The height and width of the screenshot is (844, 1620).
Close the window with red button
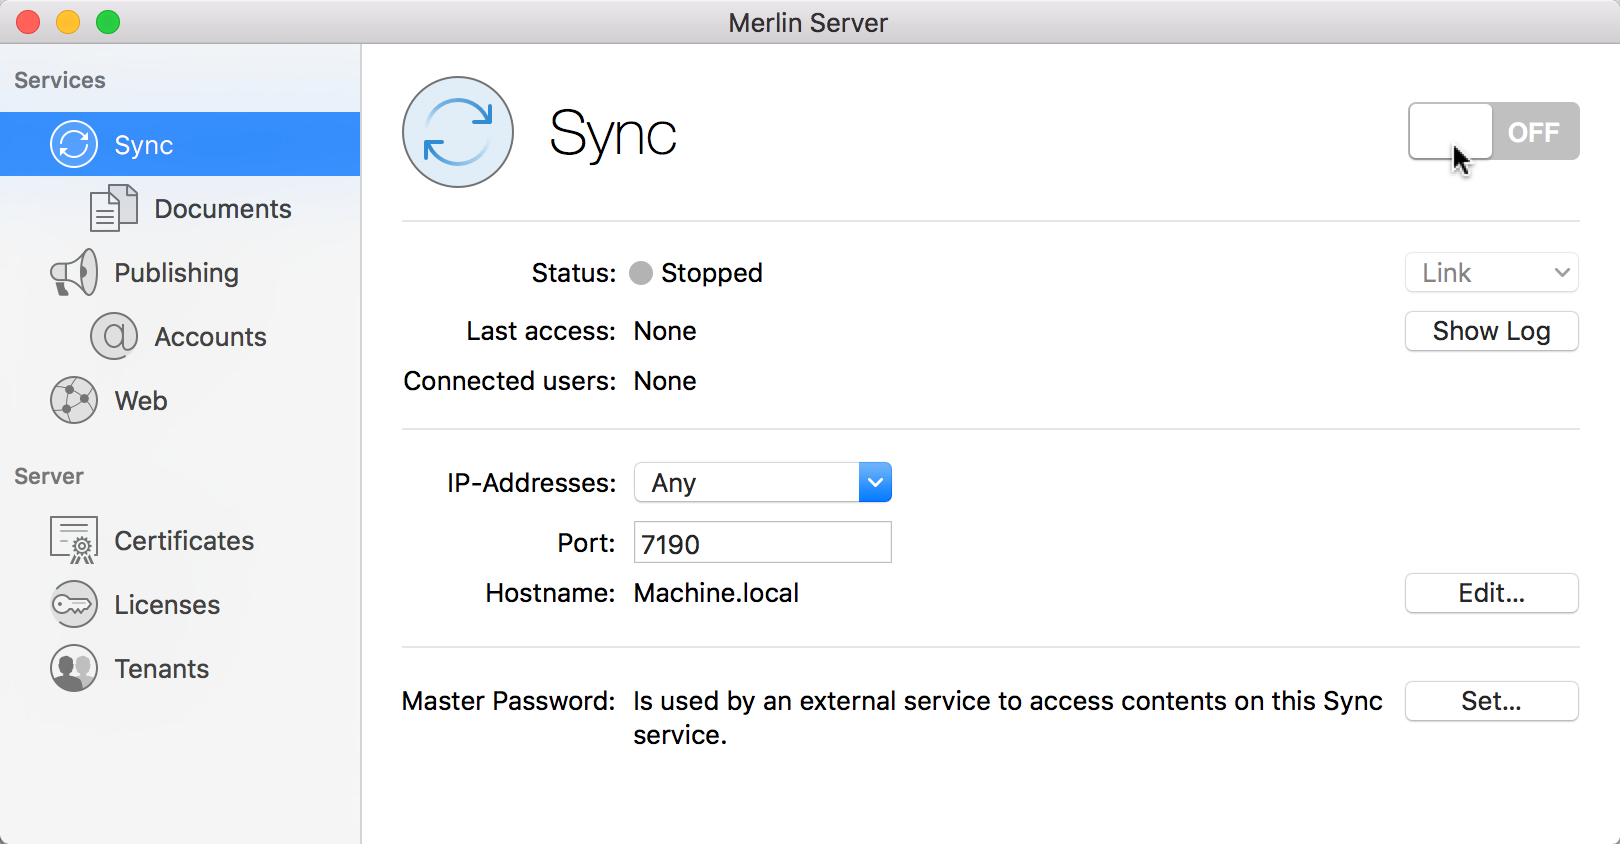(x=28, y=22)
